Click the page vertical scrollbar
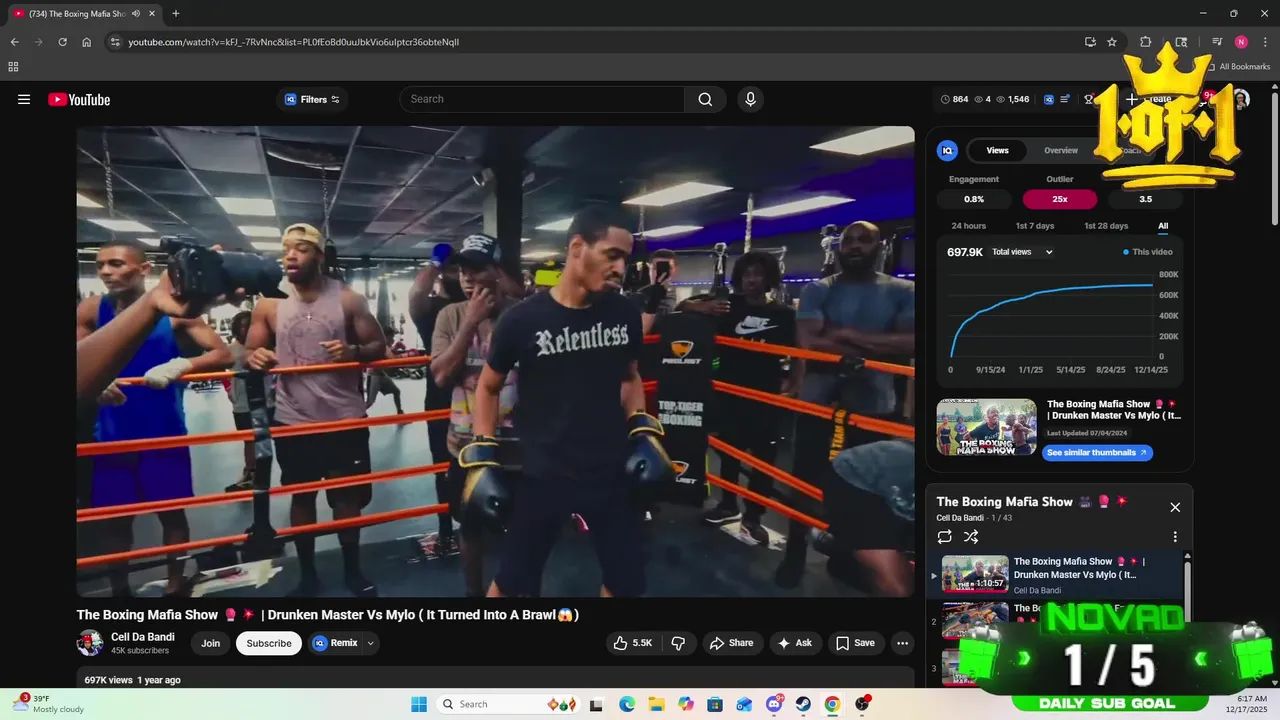Viewport: 1280px width, 720px height. pos(1274,160)
